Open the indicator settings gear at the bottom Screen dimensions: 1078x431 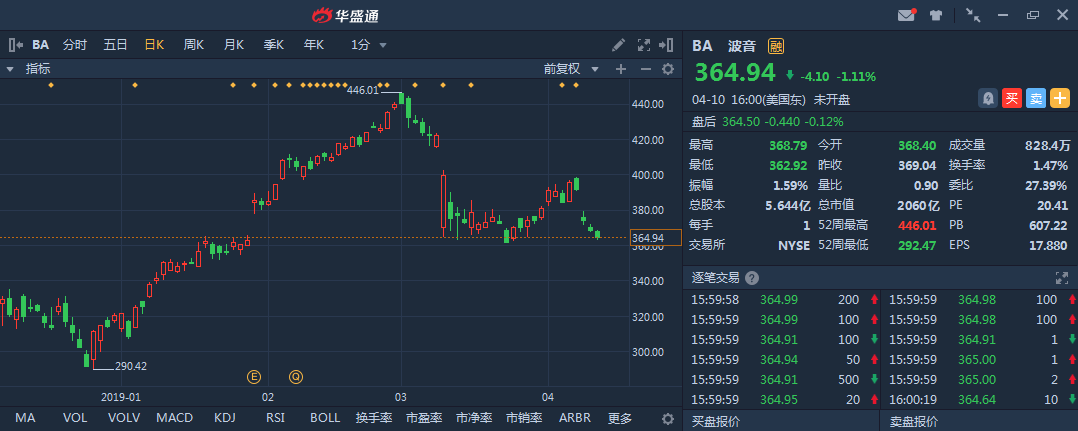668,418
